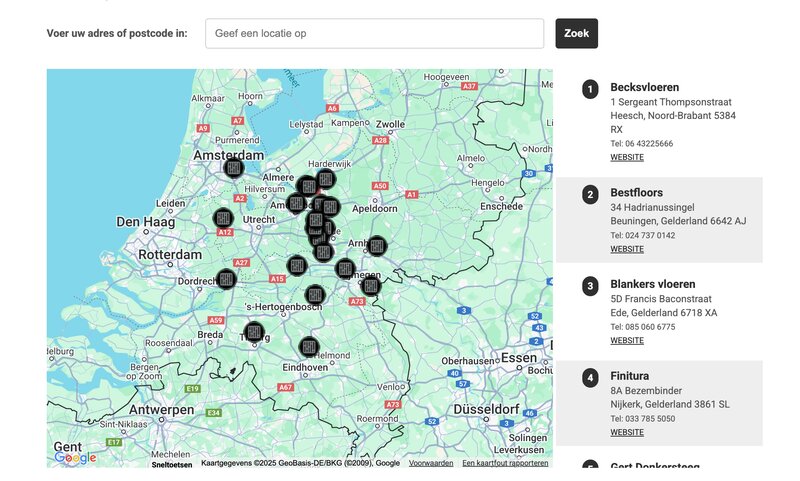The width and height of the screenshot is (800, 481).
Task: Open the Becksvloeren WEBSITE link
Action: click(627, 157)
